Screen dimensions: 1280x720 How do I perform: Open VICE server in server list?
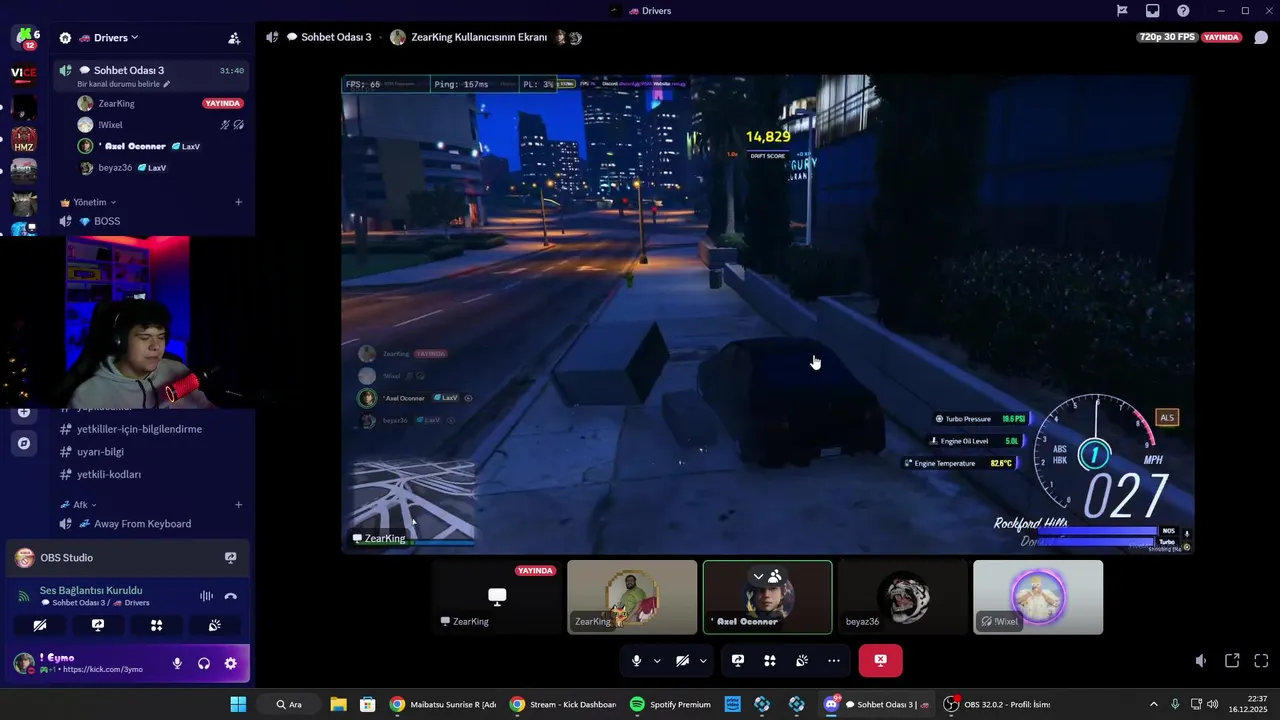coord(24,73)
